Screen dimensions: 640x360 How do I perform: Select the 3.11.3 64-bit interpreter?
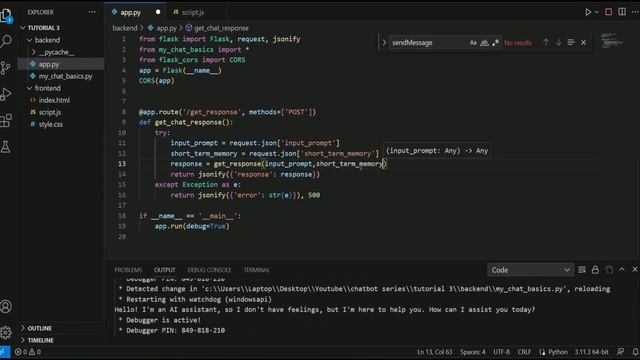point(591,352)
